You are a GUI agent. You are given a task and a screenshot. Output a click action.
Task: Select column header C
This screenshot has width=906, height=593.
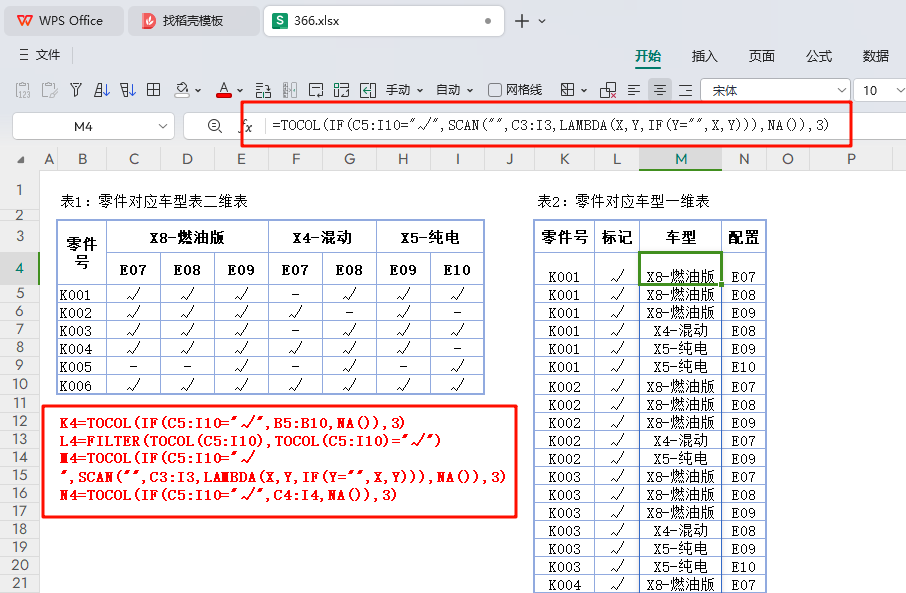click(133, 159)
